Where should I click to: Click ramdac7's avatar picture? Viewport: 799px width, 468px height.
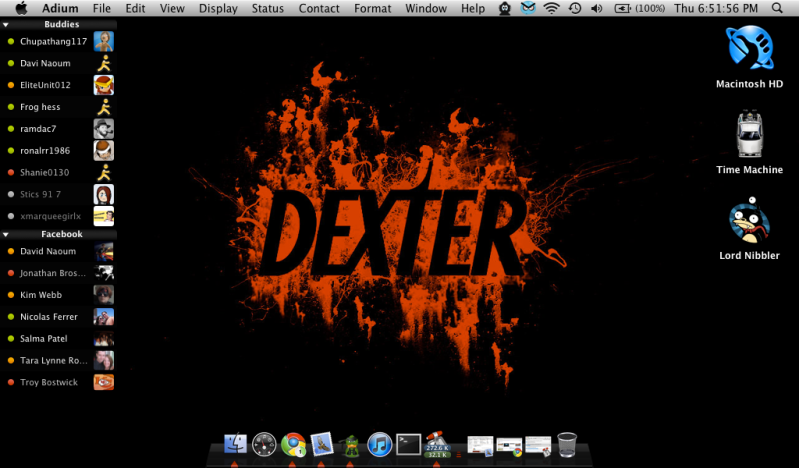[103, 129]
